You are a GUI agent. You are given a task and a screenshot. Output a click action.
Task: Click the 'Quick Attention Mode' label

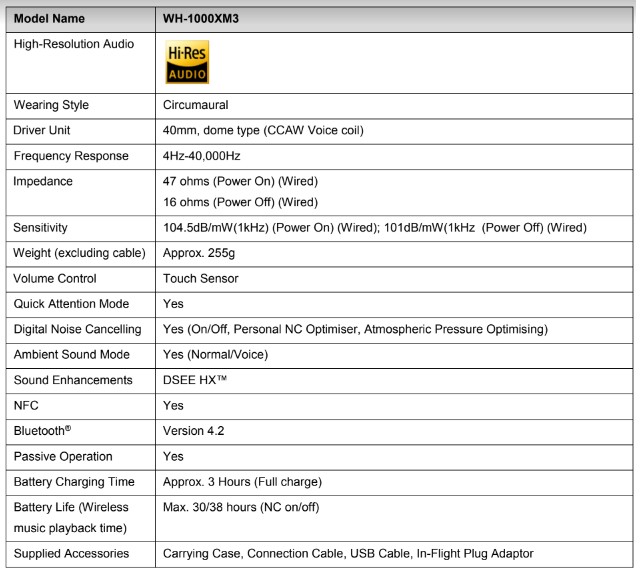click(71, 304)
